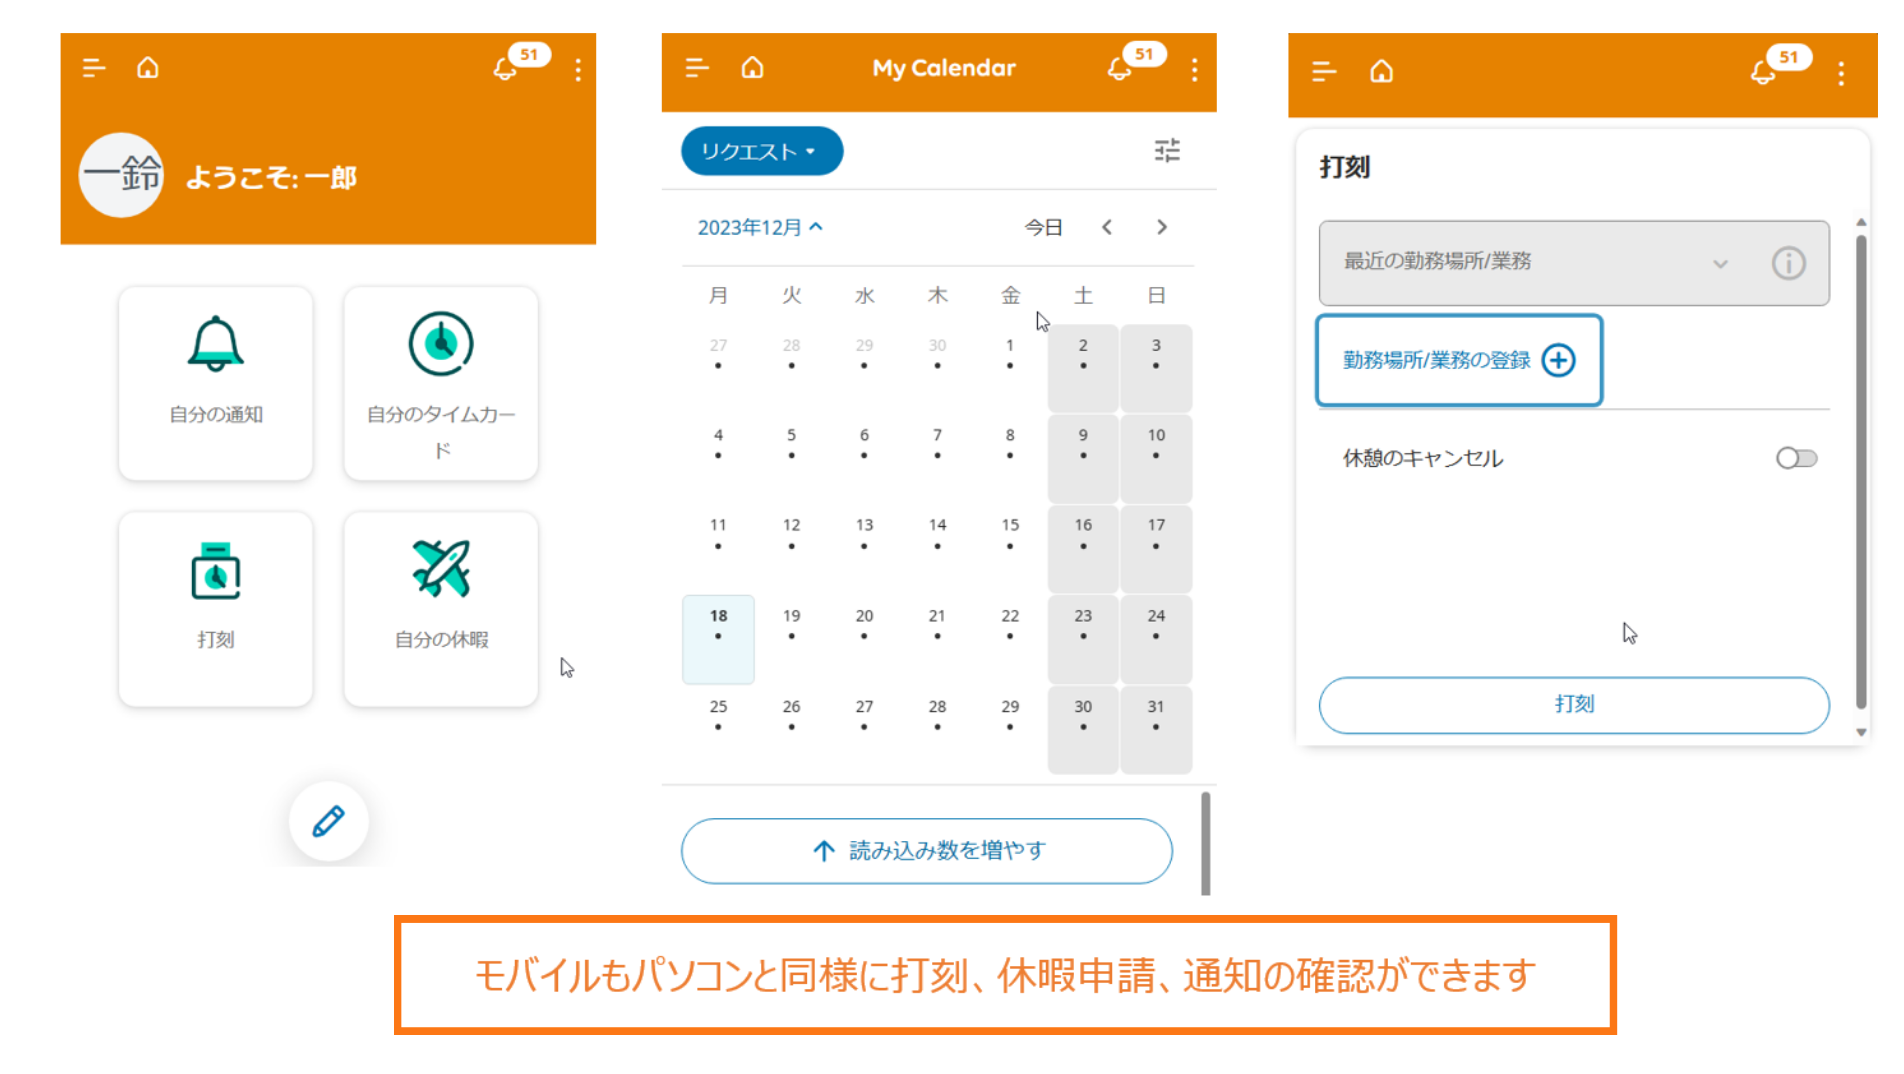
Task: Open notification bell in 打刻 panel header
Action: pos(1764,72)
